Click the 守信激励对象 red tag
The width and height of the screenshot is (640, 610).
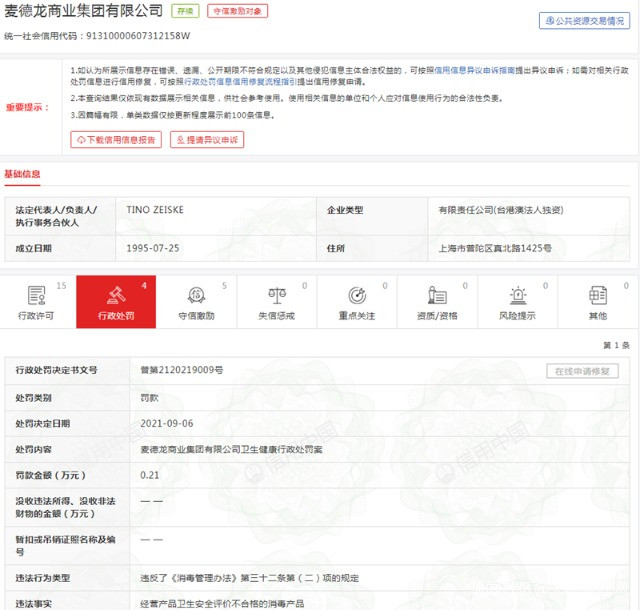237,11
